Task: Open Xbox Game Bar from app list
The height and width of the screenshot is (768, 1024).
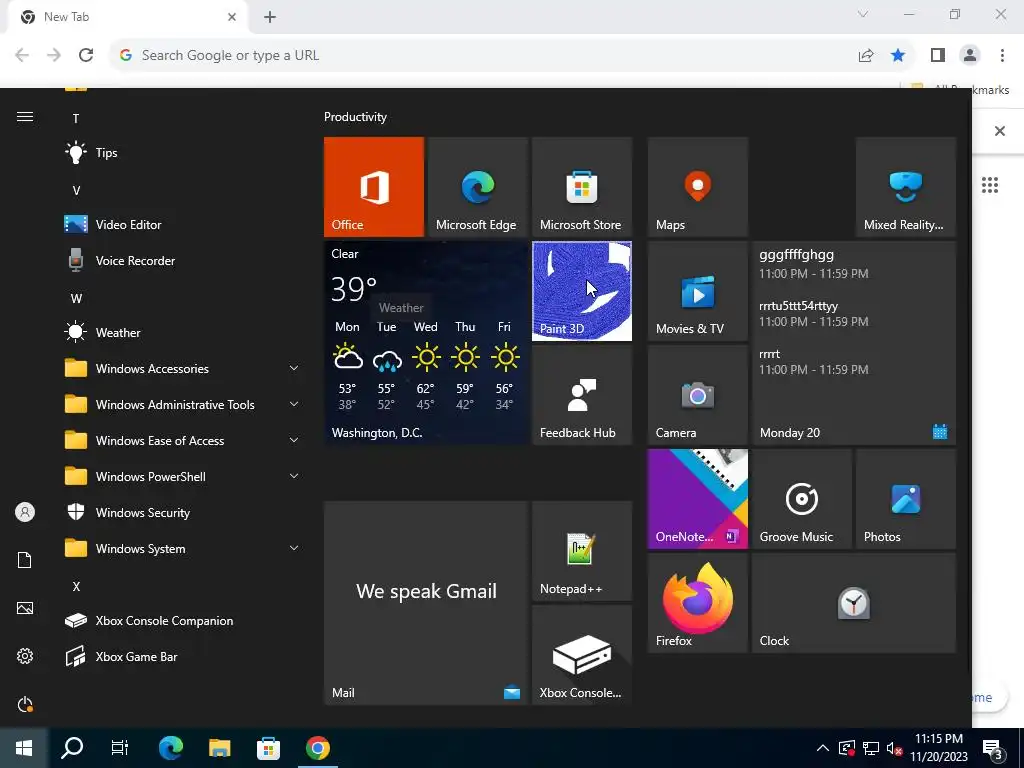Action: click(x=183, y=656)
